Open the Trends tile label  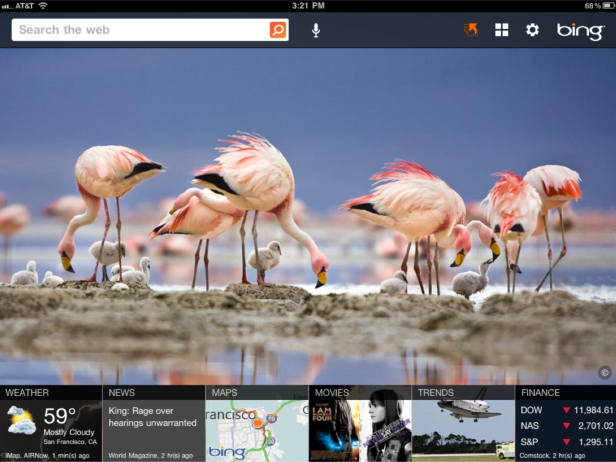pyautogui.click(x=435, y=393)
